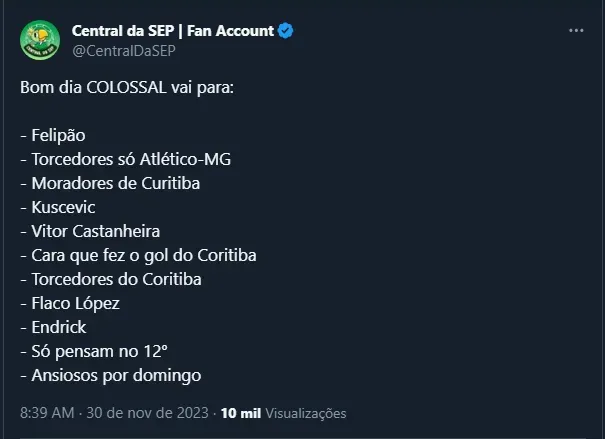This screenshot has height=439, width=605.
Task: Click 'Cara que fez o gol do Coritiba'
Action: click(x=138, y=255)
